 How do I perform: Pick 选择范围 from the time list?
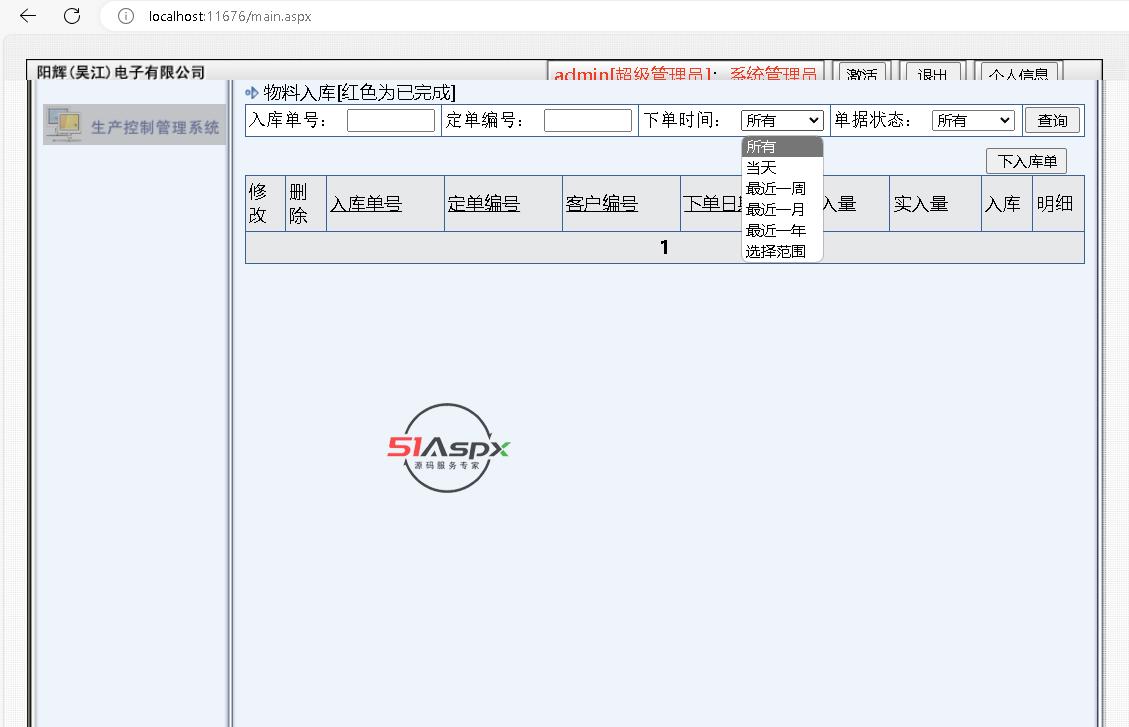click(782, 251)
